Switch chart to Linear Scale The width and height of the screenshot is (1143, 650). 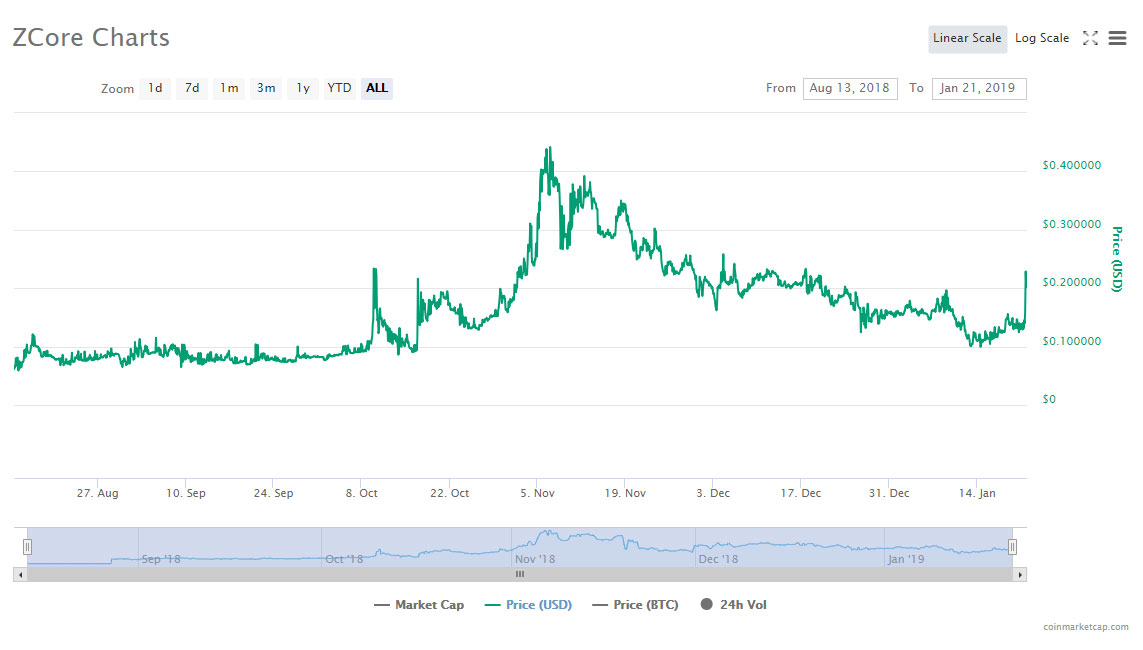[x=967, y=39]
